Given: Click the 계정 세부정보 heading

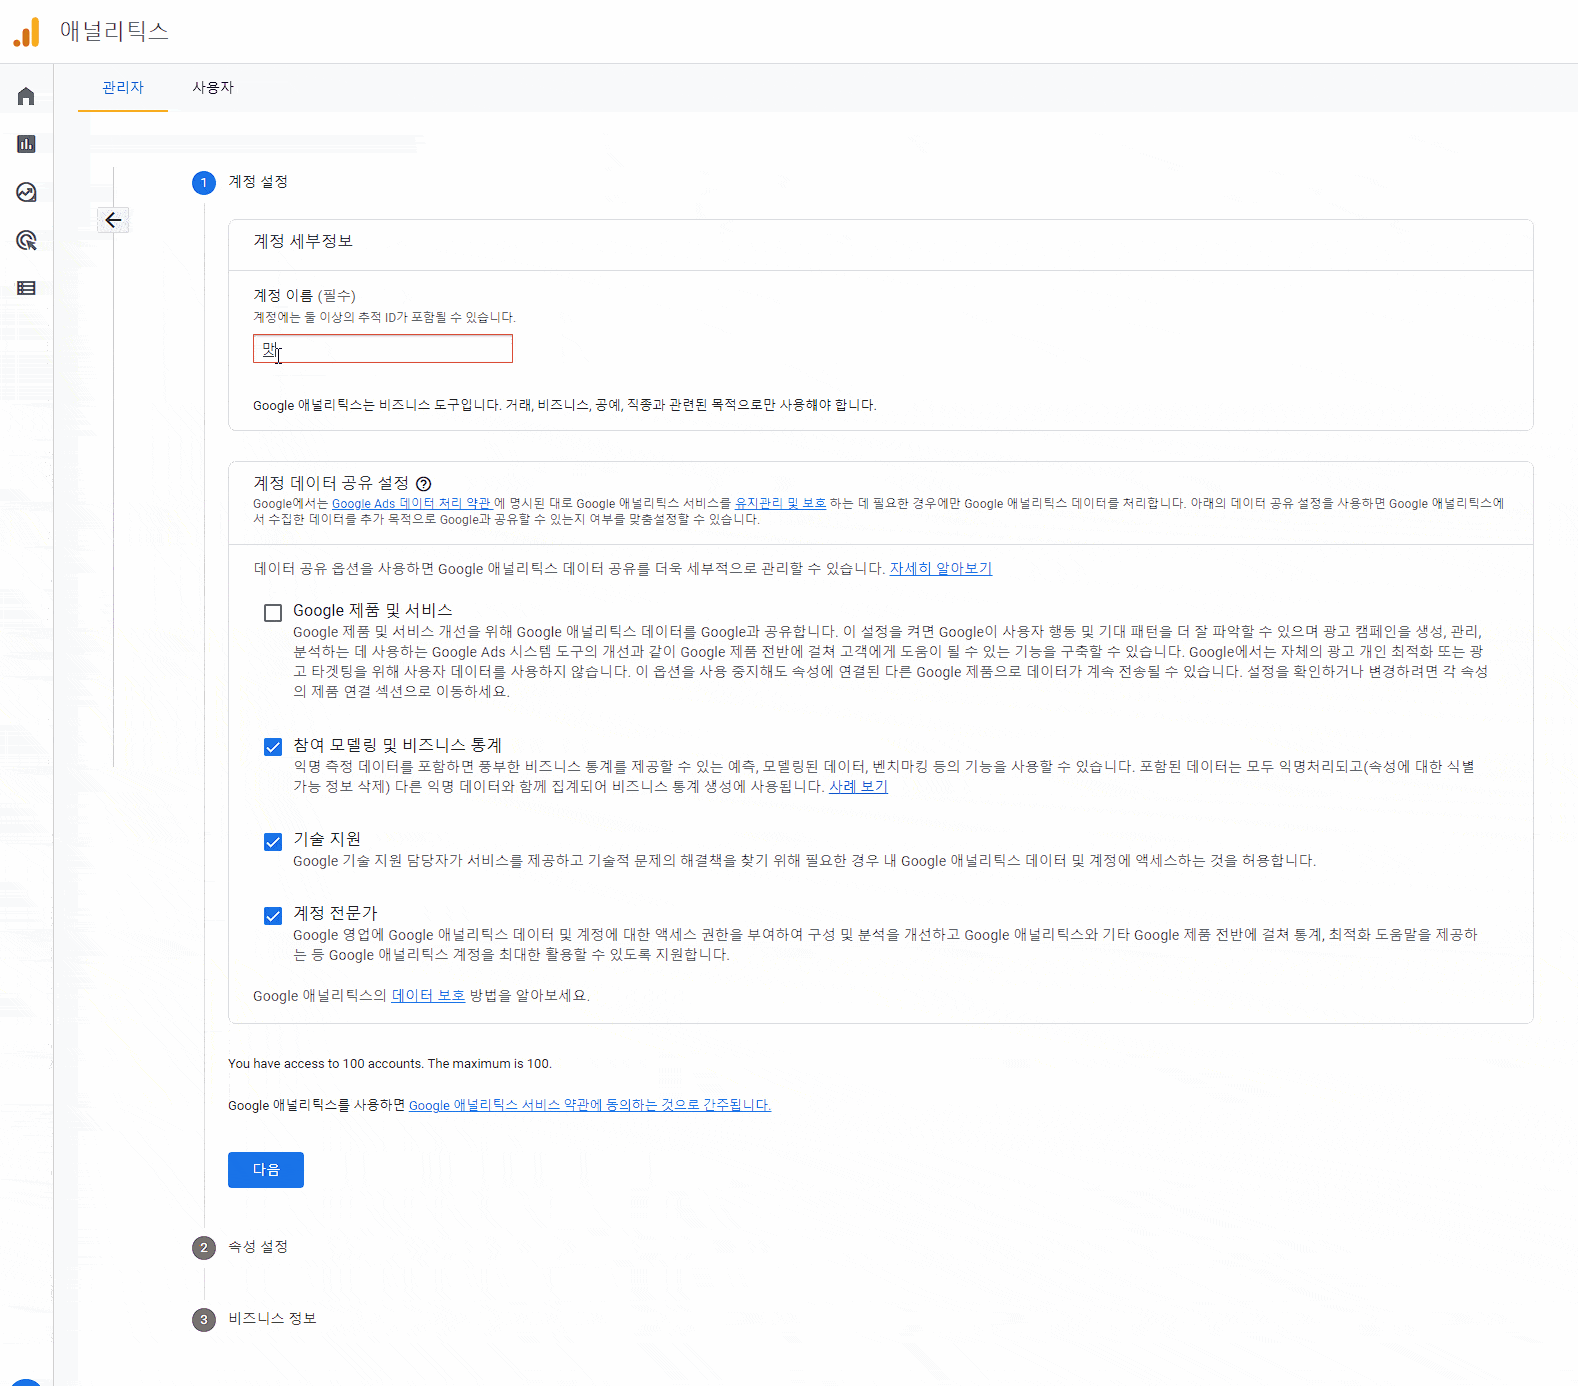Looking at the screenshot, I should (303, 241).
